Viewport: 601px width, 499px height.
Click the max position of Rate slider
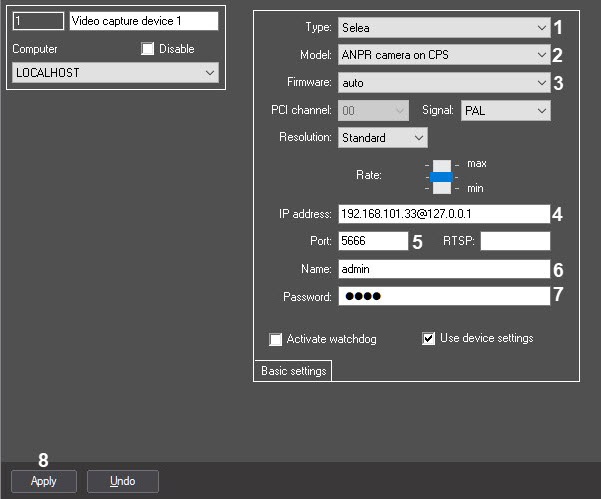click(442, 164)
